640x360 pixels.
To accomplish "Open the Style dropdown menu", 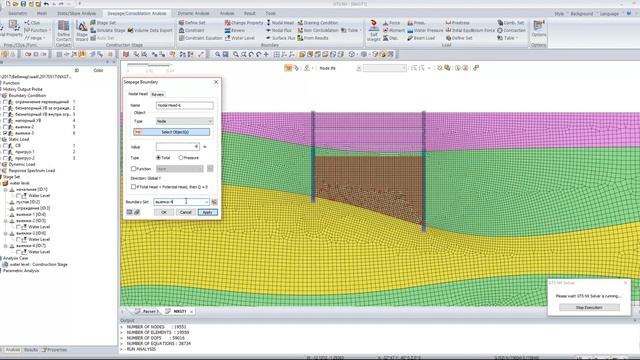I will click(x=560, y=13).
